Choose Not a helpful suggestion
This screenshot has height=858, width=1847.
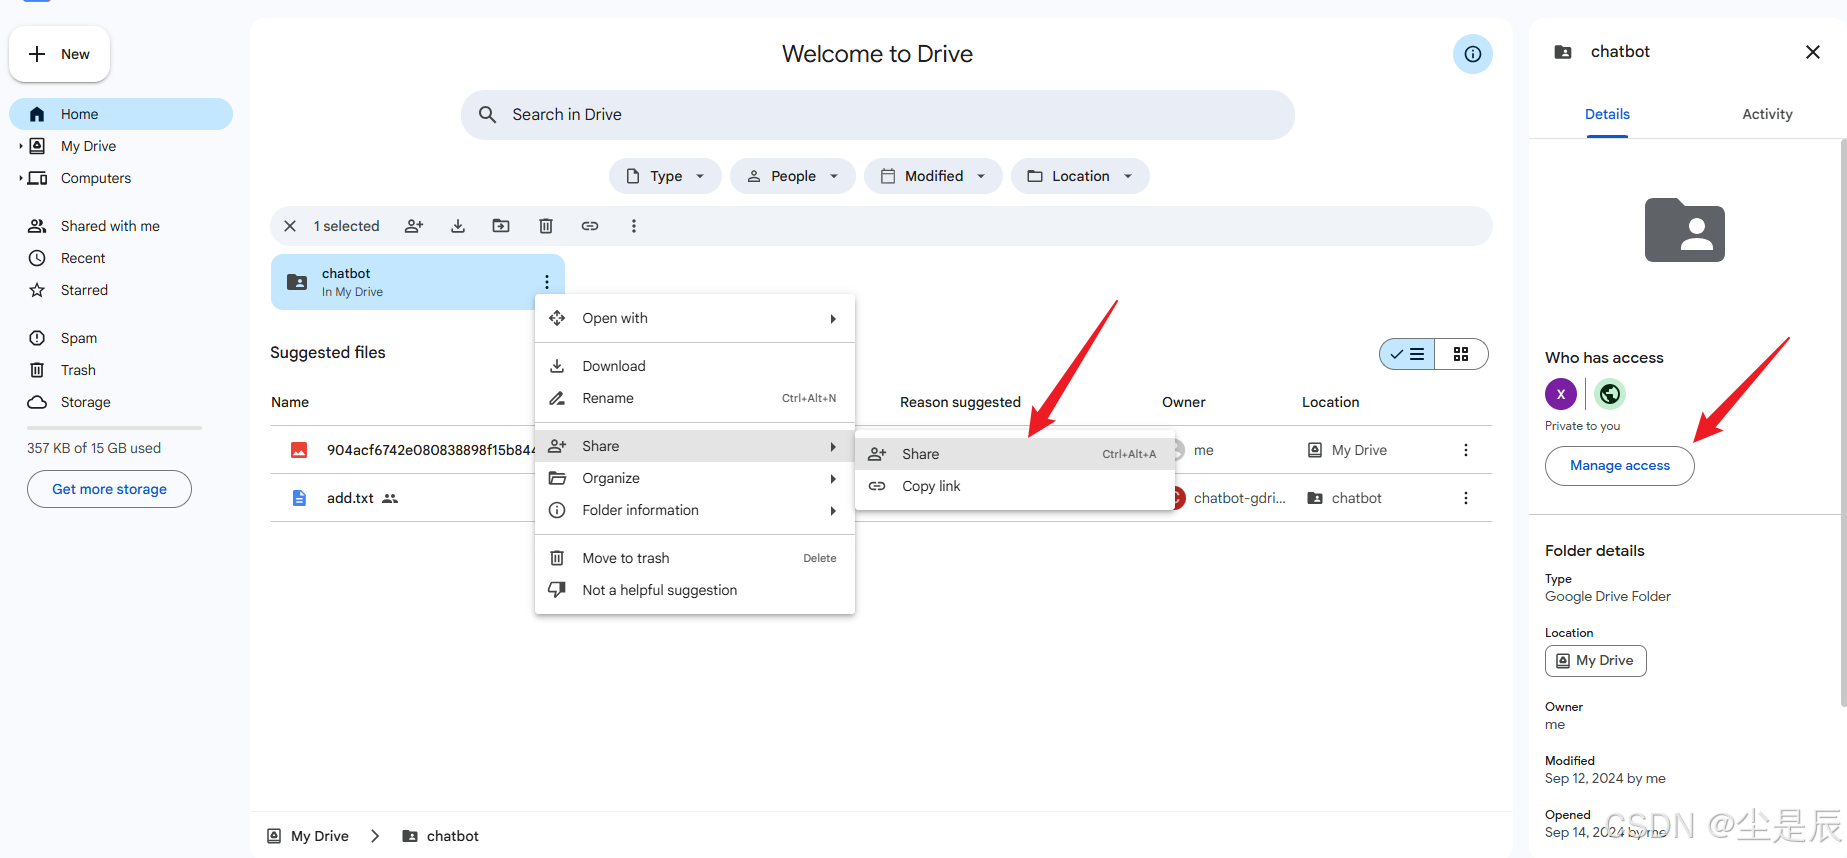tap(695, 590)
